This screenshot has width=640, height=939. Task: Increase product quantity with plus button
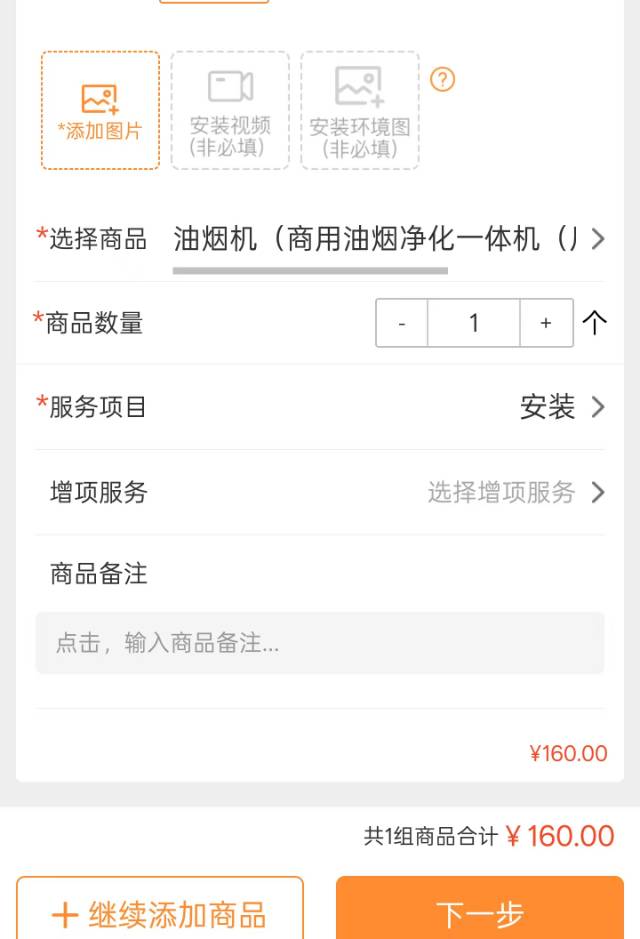click(546, 323)
